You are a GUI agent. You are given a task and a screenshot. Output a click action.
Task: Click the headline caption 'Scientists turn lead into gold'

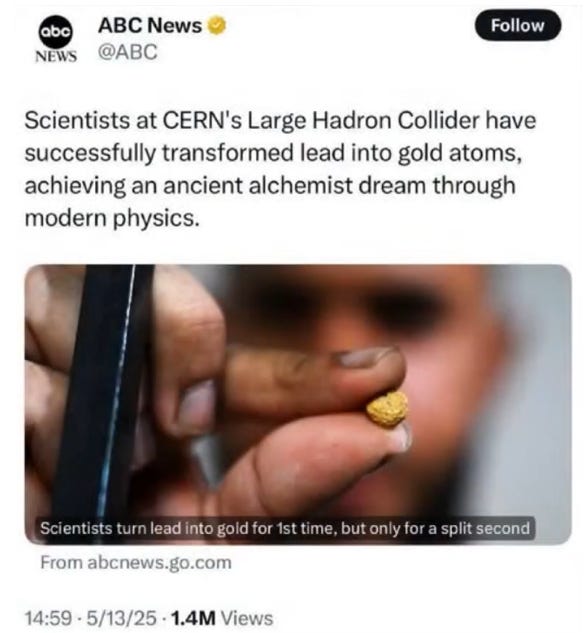(x=146, y=528)
